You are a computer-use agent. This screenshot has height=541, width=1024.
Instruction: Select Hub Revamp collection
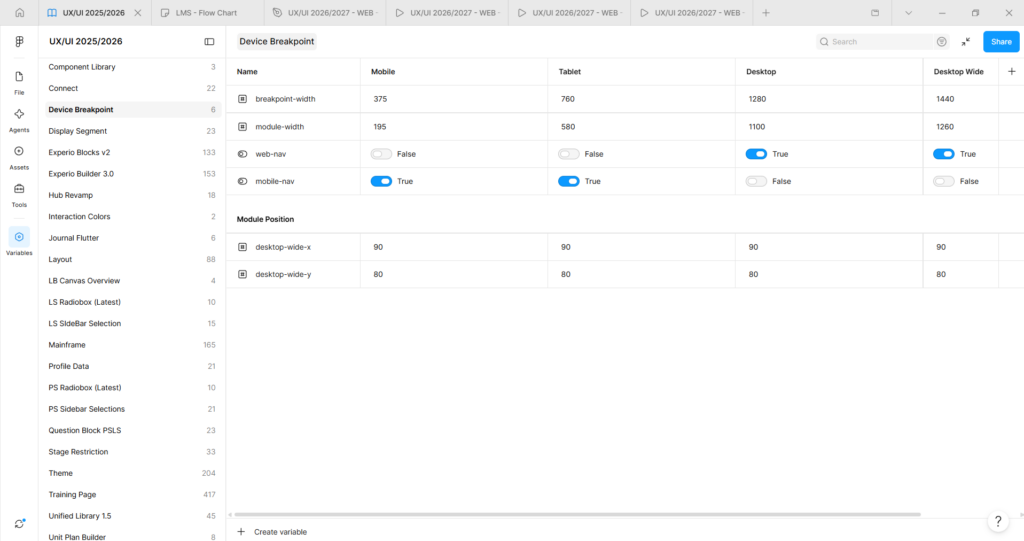(133, 195)
